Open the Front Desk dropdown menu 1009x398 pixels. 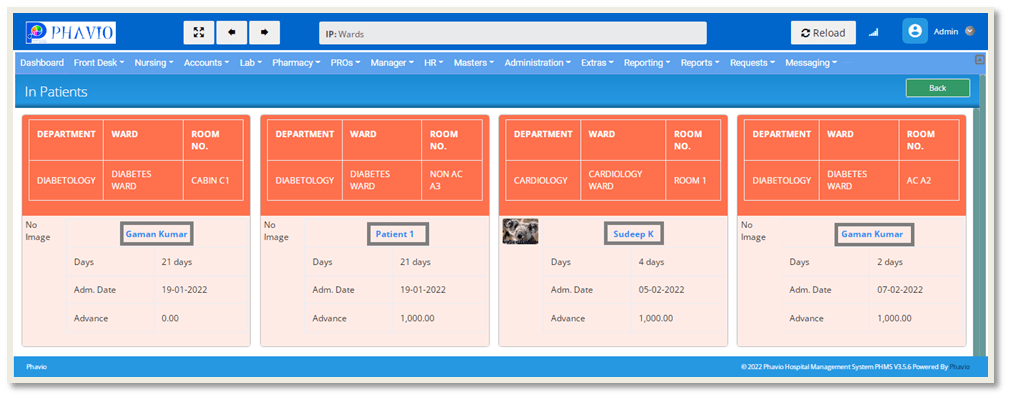[99, 62]
